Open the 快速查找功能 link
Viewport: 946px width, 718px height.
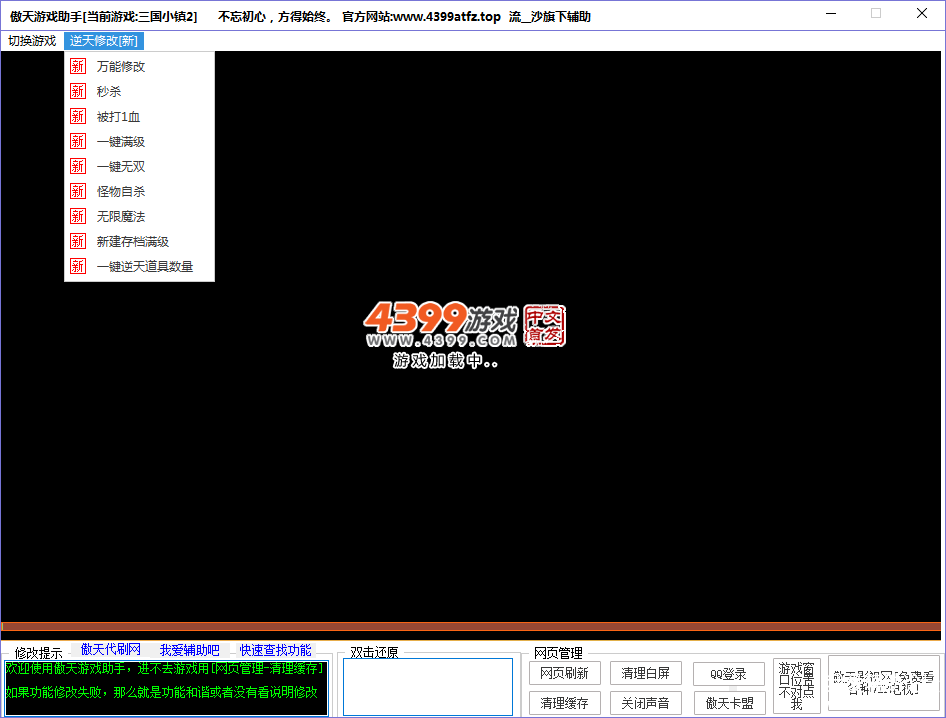click(275, 650)
